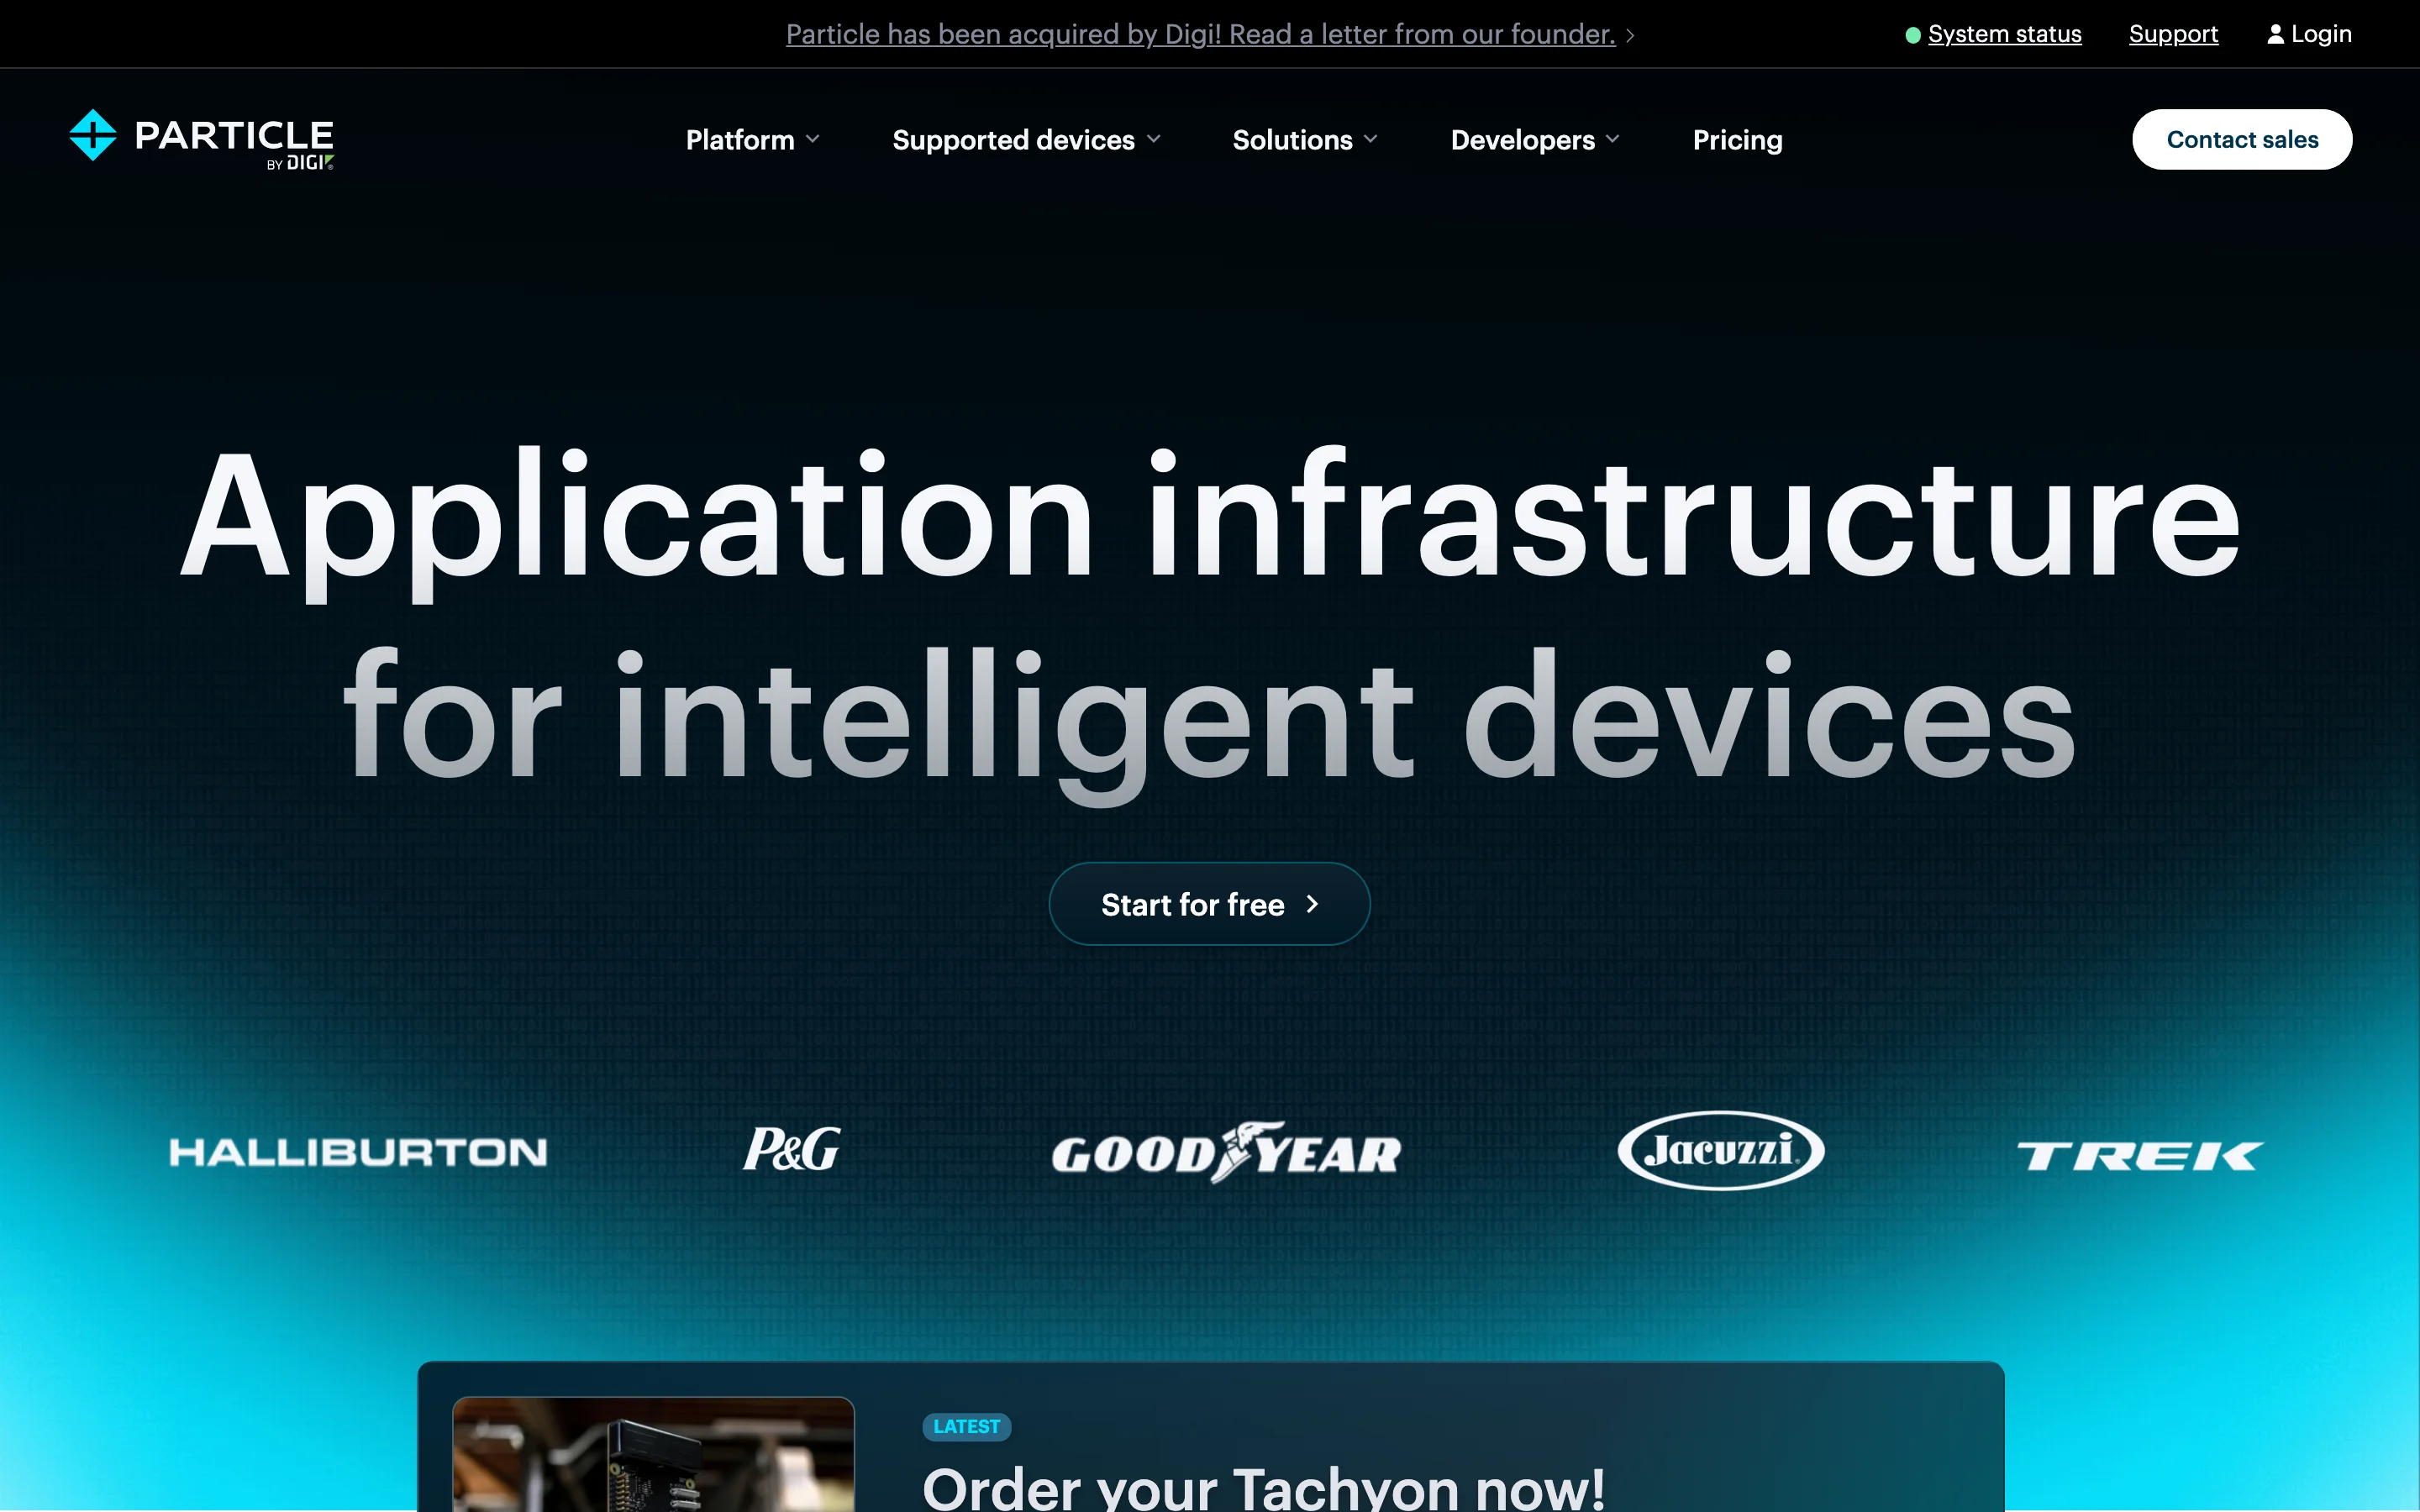The height and width of the screenshot is (1512, 2420).
Task: Click the Halliburton customer logo
Action: point(358,1152)
